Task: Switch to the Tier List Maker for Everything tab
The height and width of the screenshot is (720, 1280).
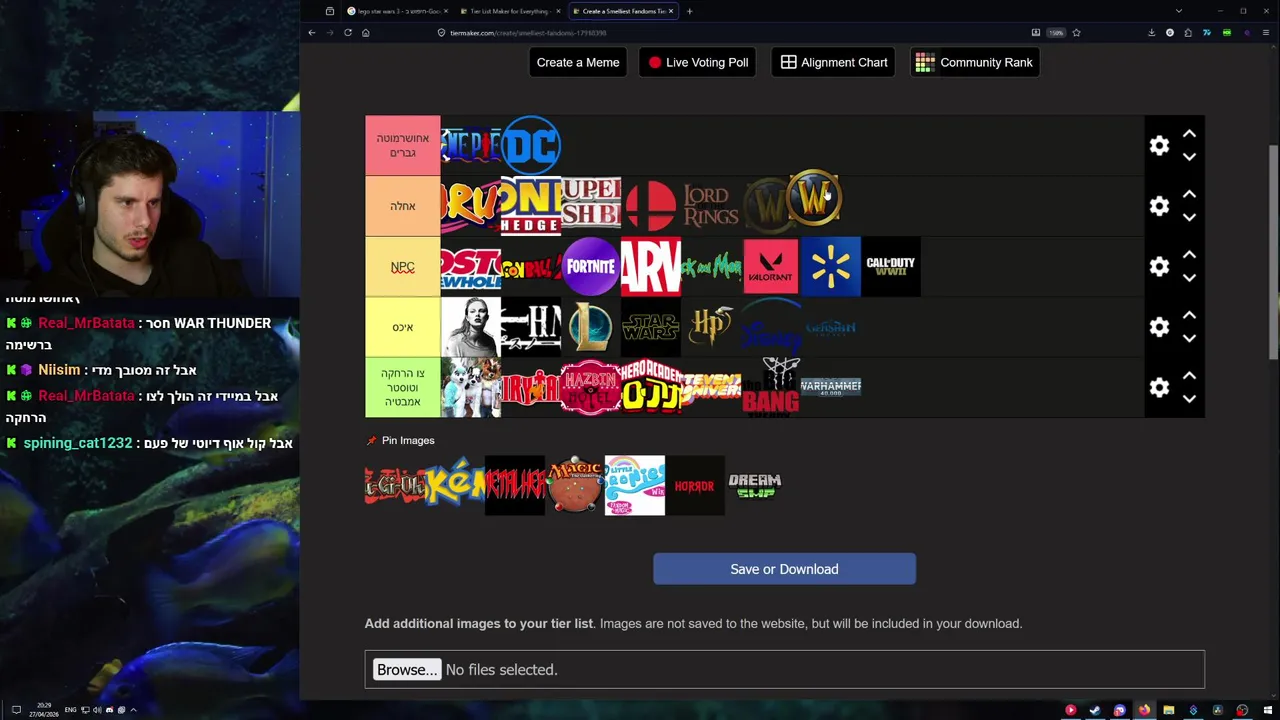Action: click(x=508, y=11)
